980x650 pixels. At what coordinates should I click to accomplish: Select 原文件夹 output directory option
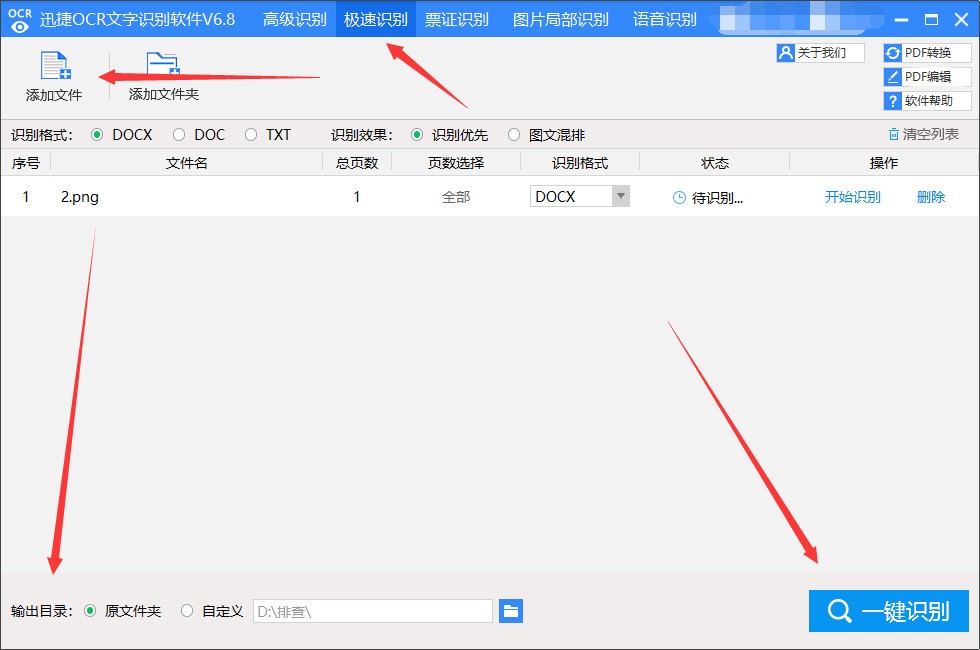(90, 611)
